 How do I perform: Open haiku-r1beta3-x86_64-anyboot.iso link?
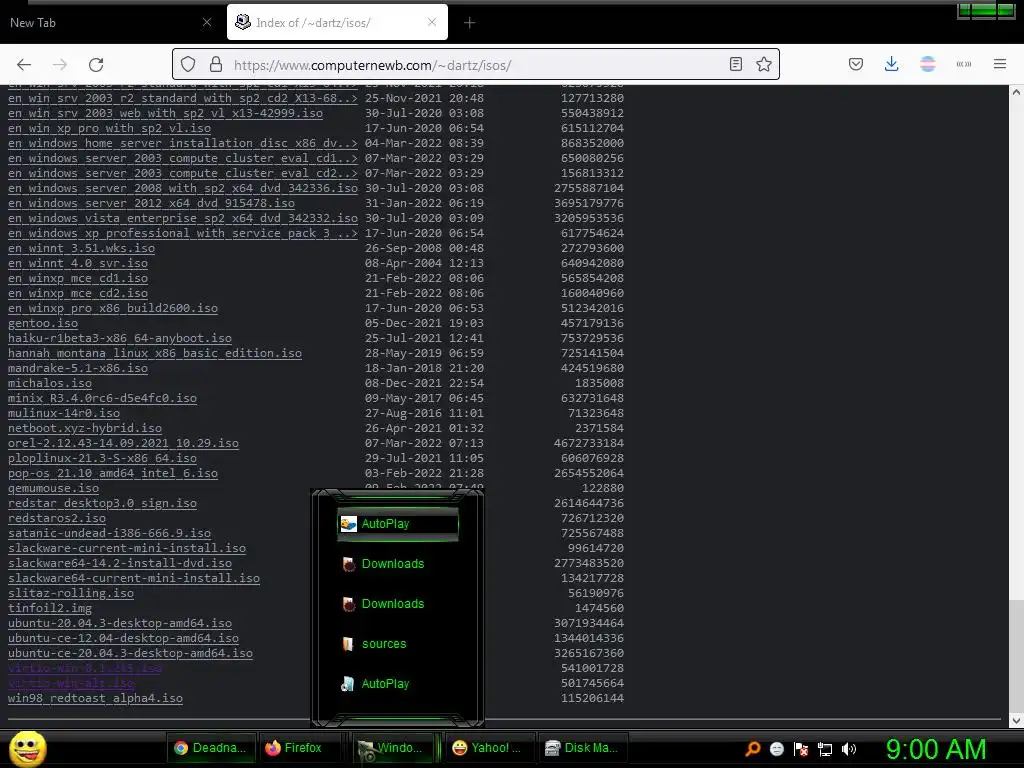(120, 338)
